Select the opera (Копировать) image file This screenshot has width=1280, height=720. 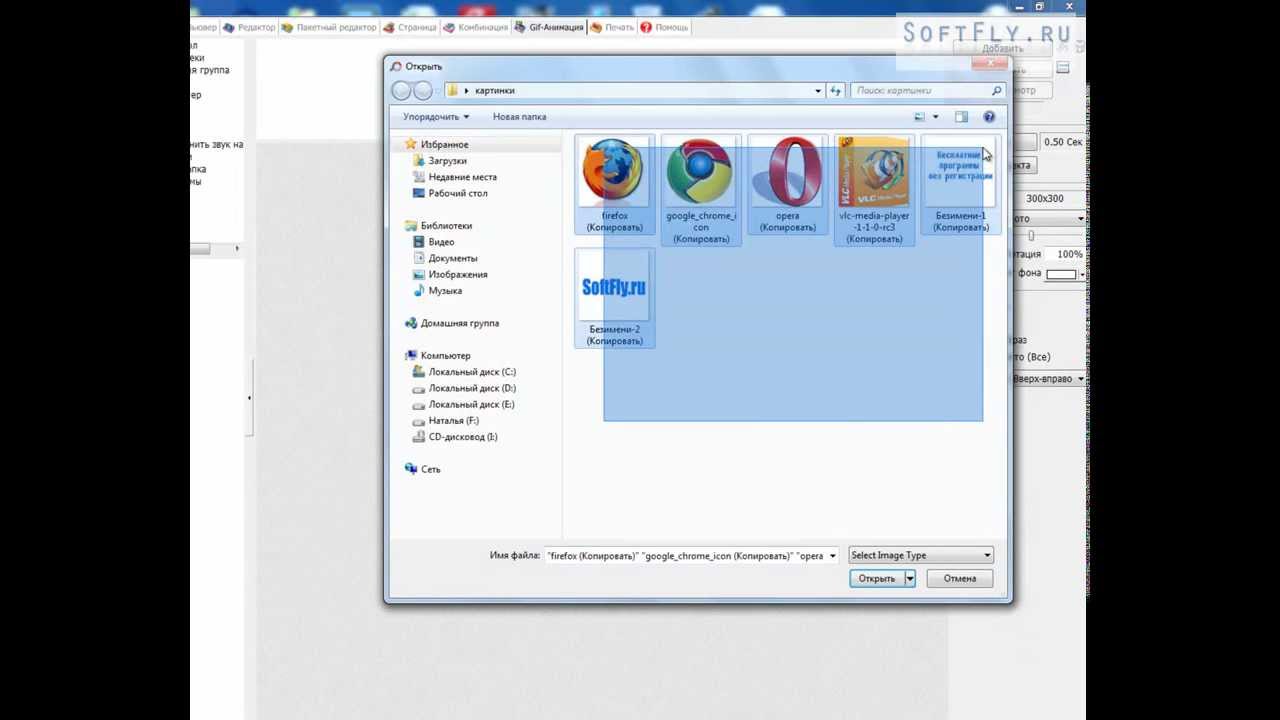click(x=788, y=185)
